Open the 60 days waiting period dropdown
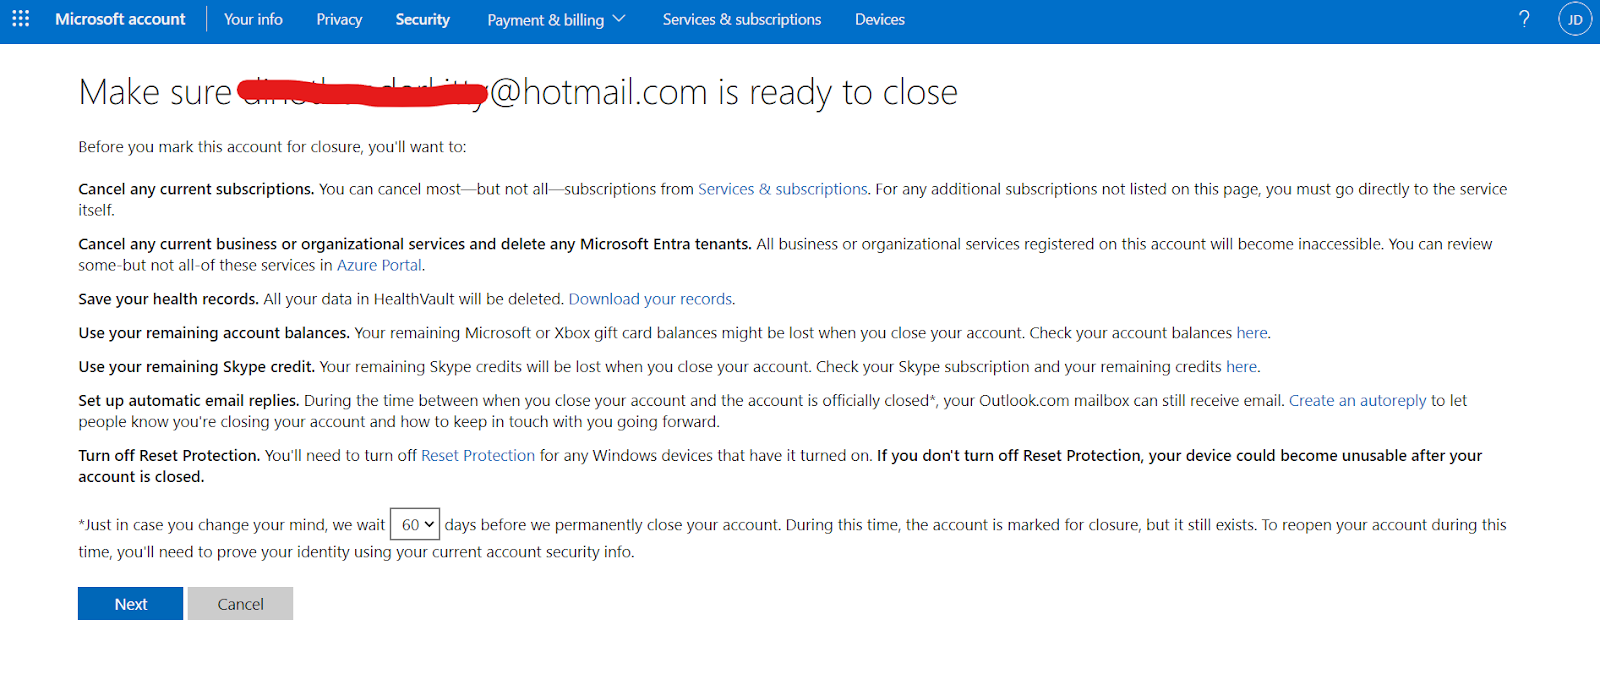The height and width of the screenshot is (691, 1600). [414, 524]
